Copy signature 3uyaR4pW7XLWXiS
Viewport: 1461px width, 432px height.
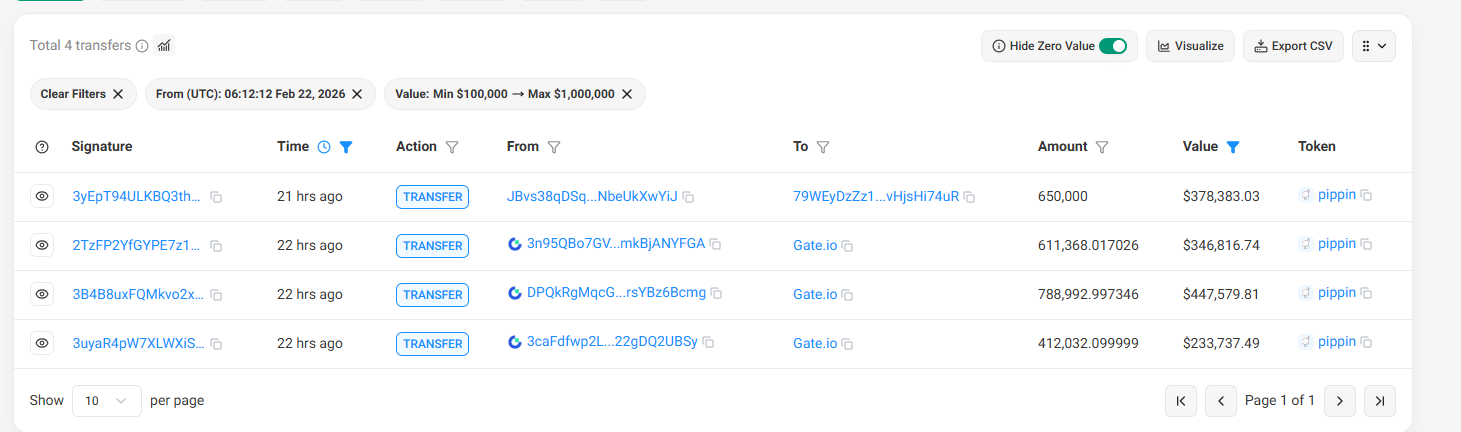click(x=216, y=344)
